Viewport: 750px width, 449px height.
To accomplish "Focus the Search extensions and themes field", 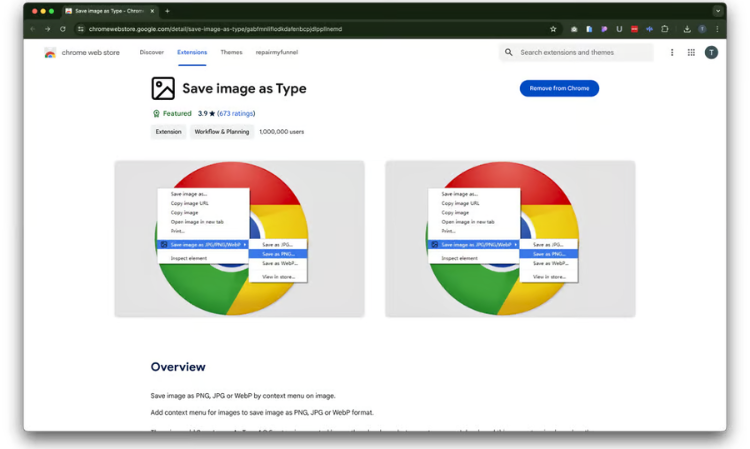I will pos(576,52).
